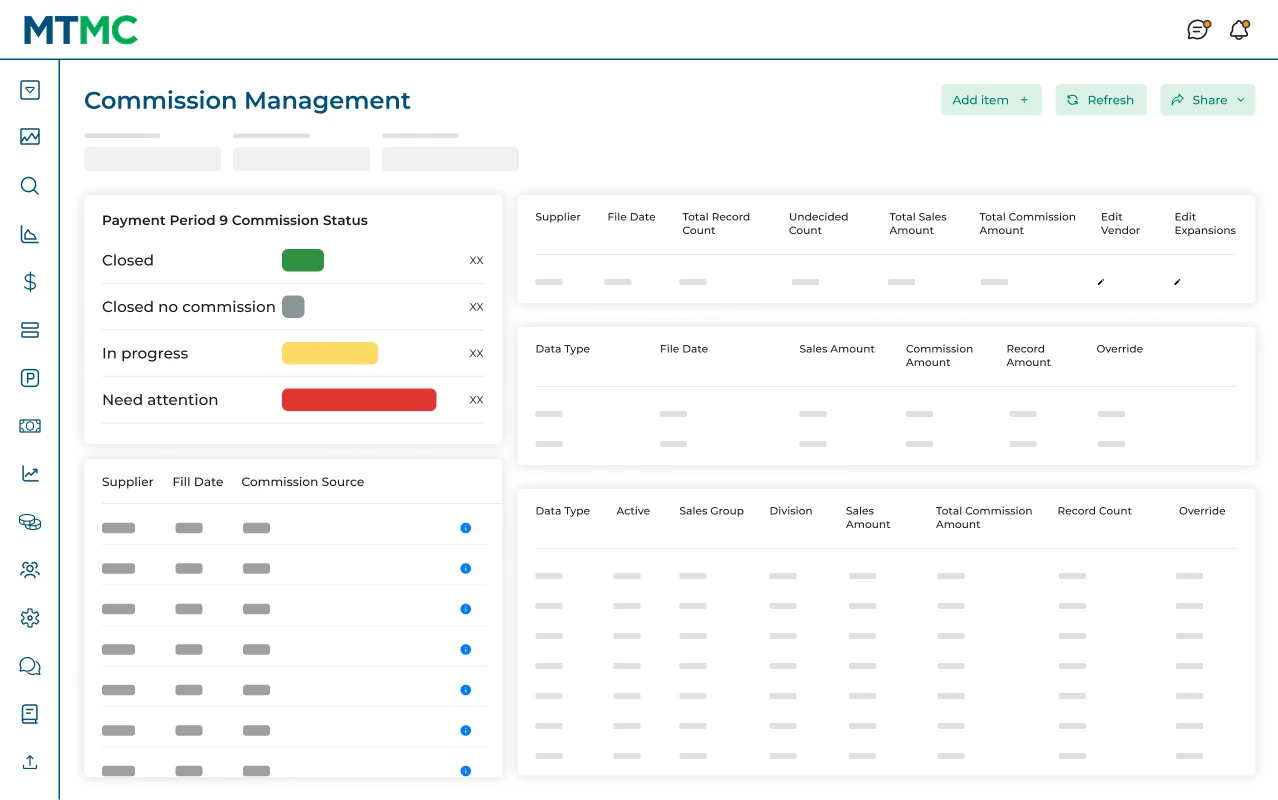Click the Edit Vendor column header

[x=1120, y=224]
